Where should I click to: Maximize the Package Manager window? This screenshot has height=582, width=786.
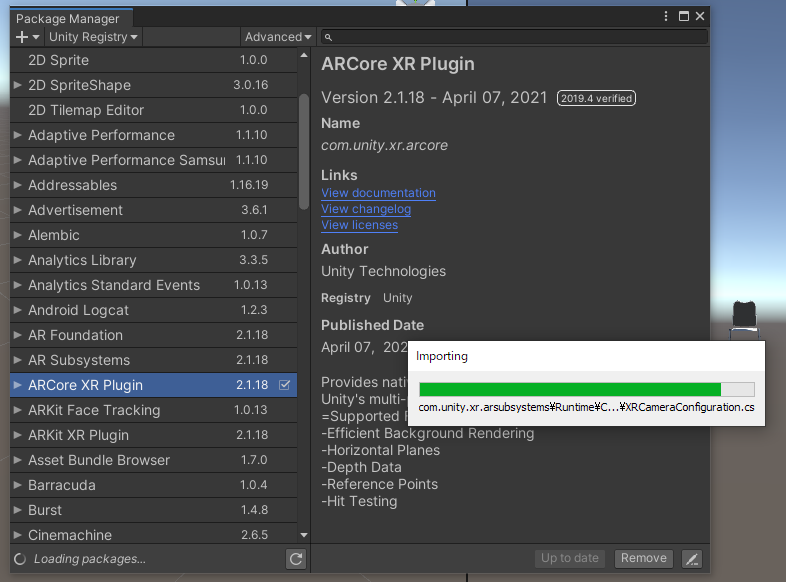684,17
